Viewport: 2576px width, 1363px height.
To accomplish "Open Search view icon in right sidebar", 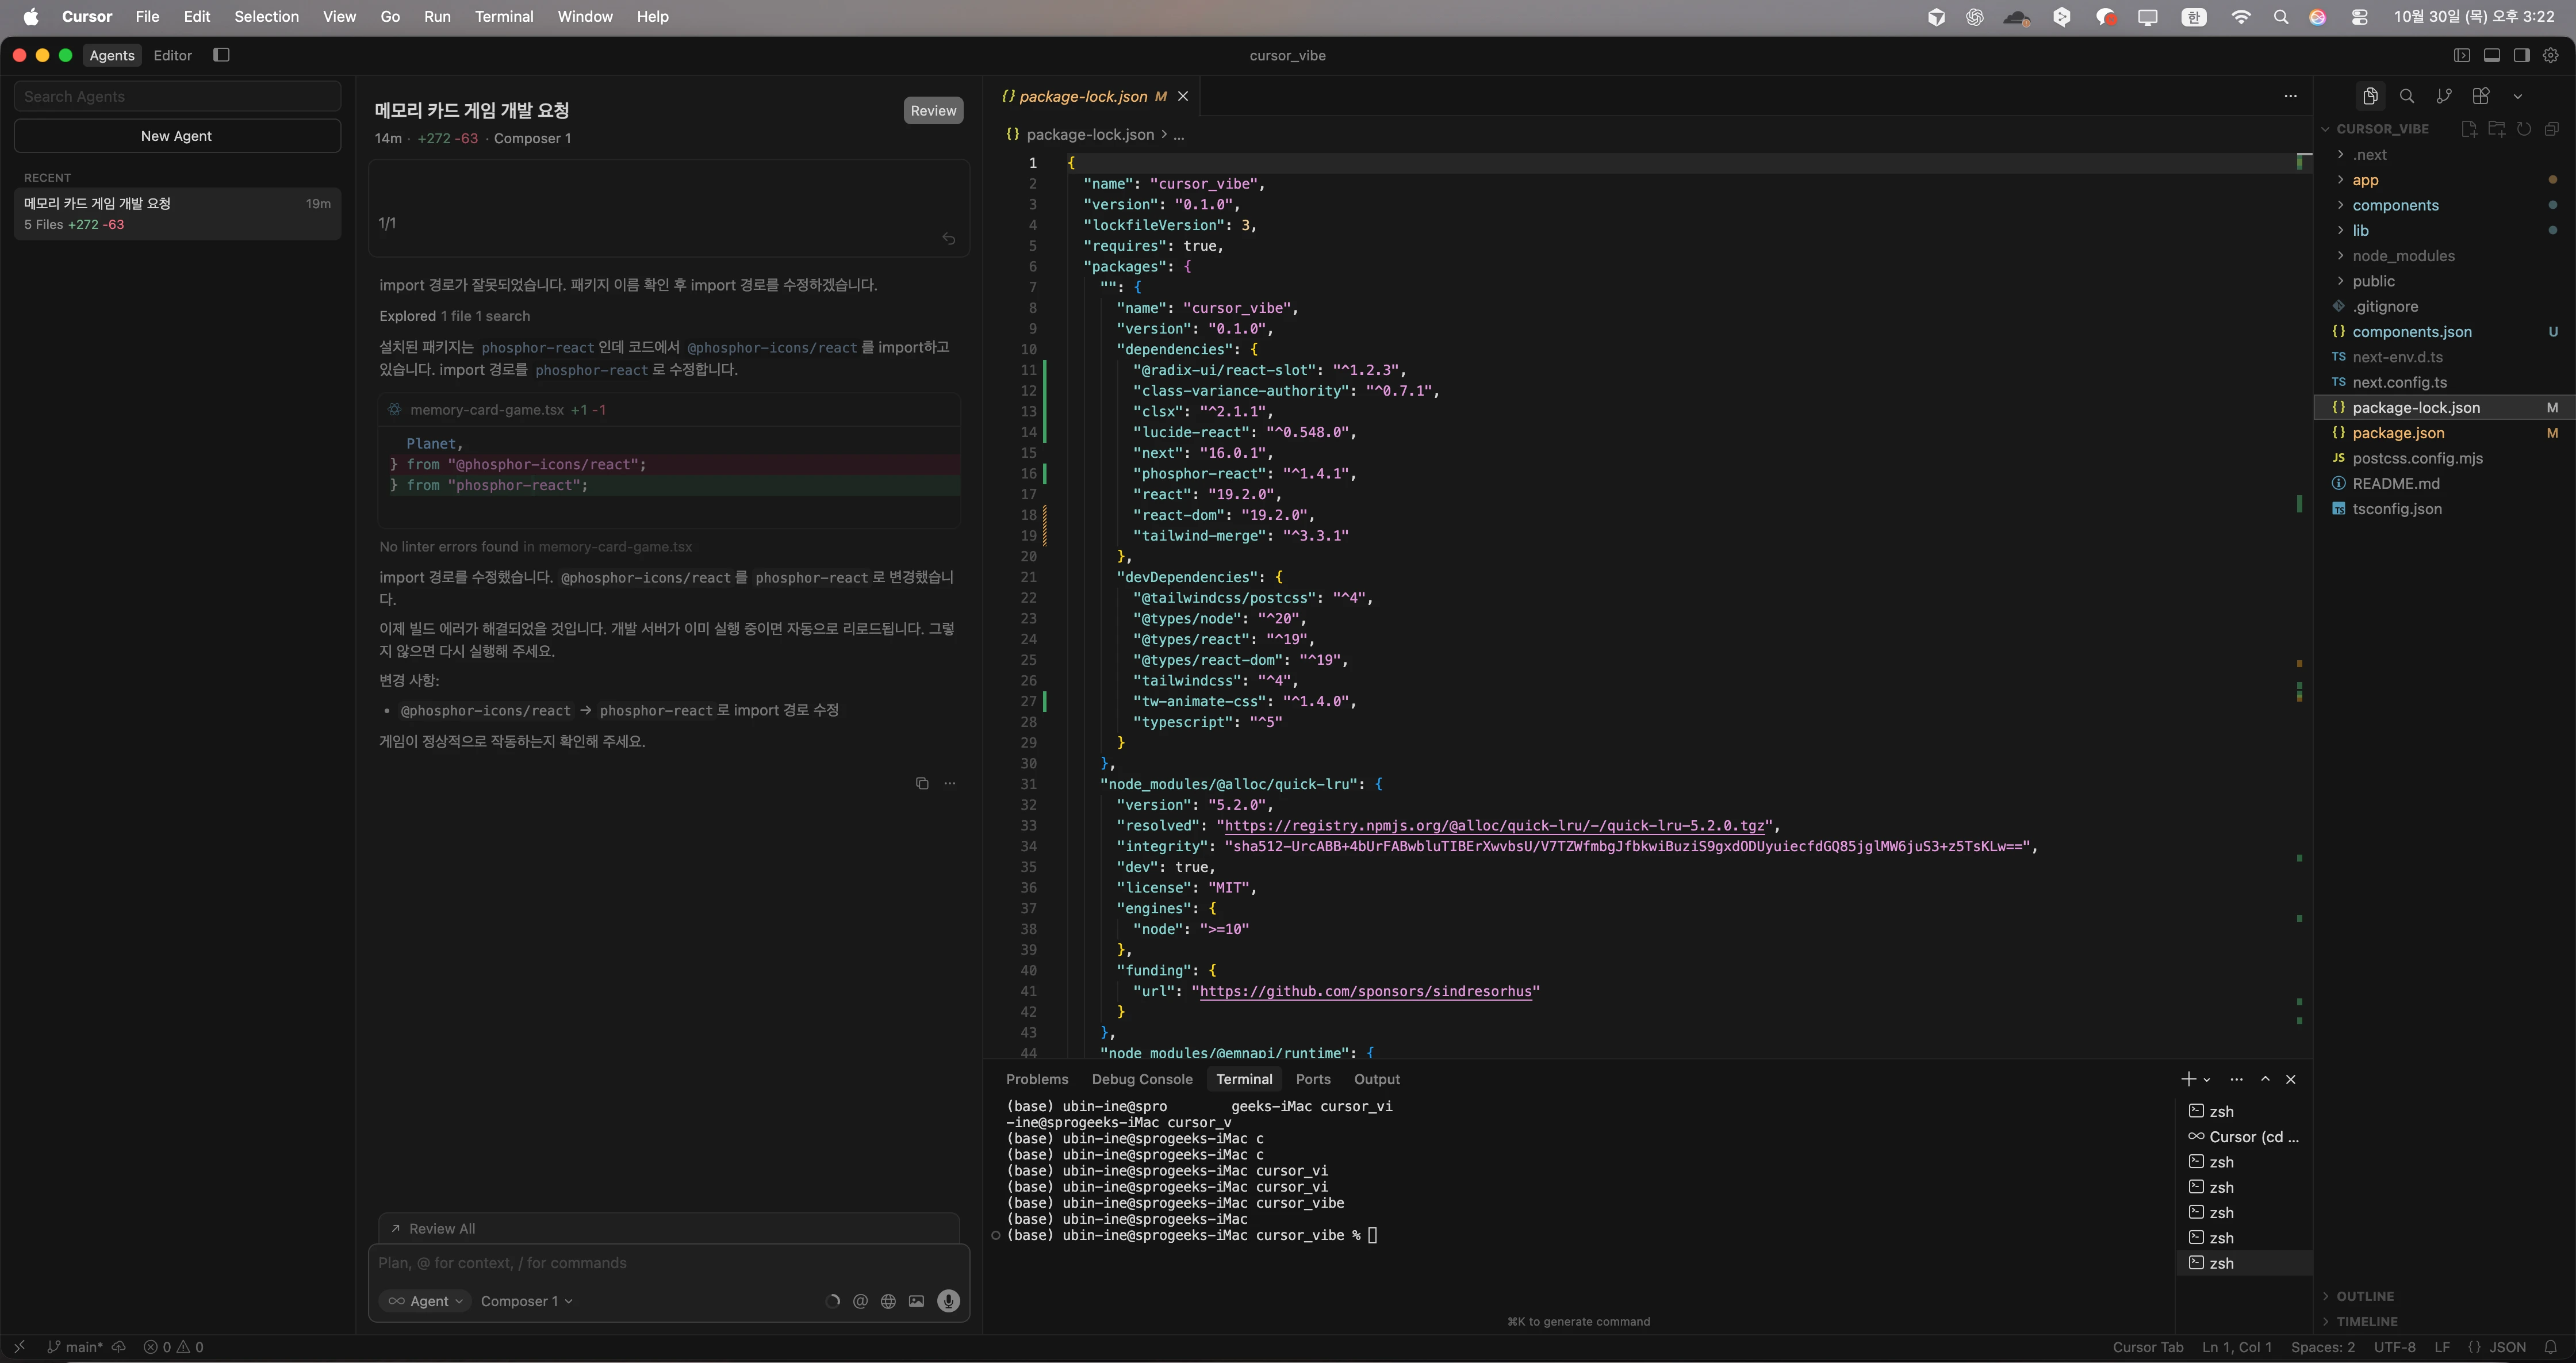I will click(2407, 96).
